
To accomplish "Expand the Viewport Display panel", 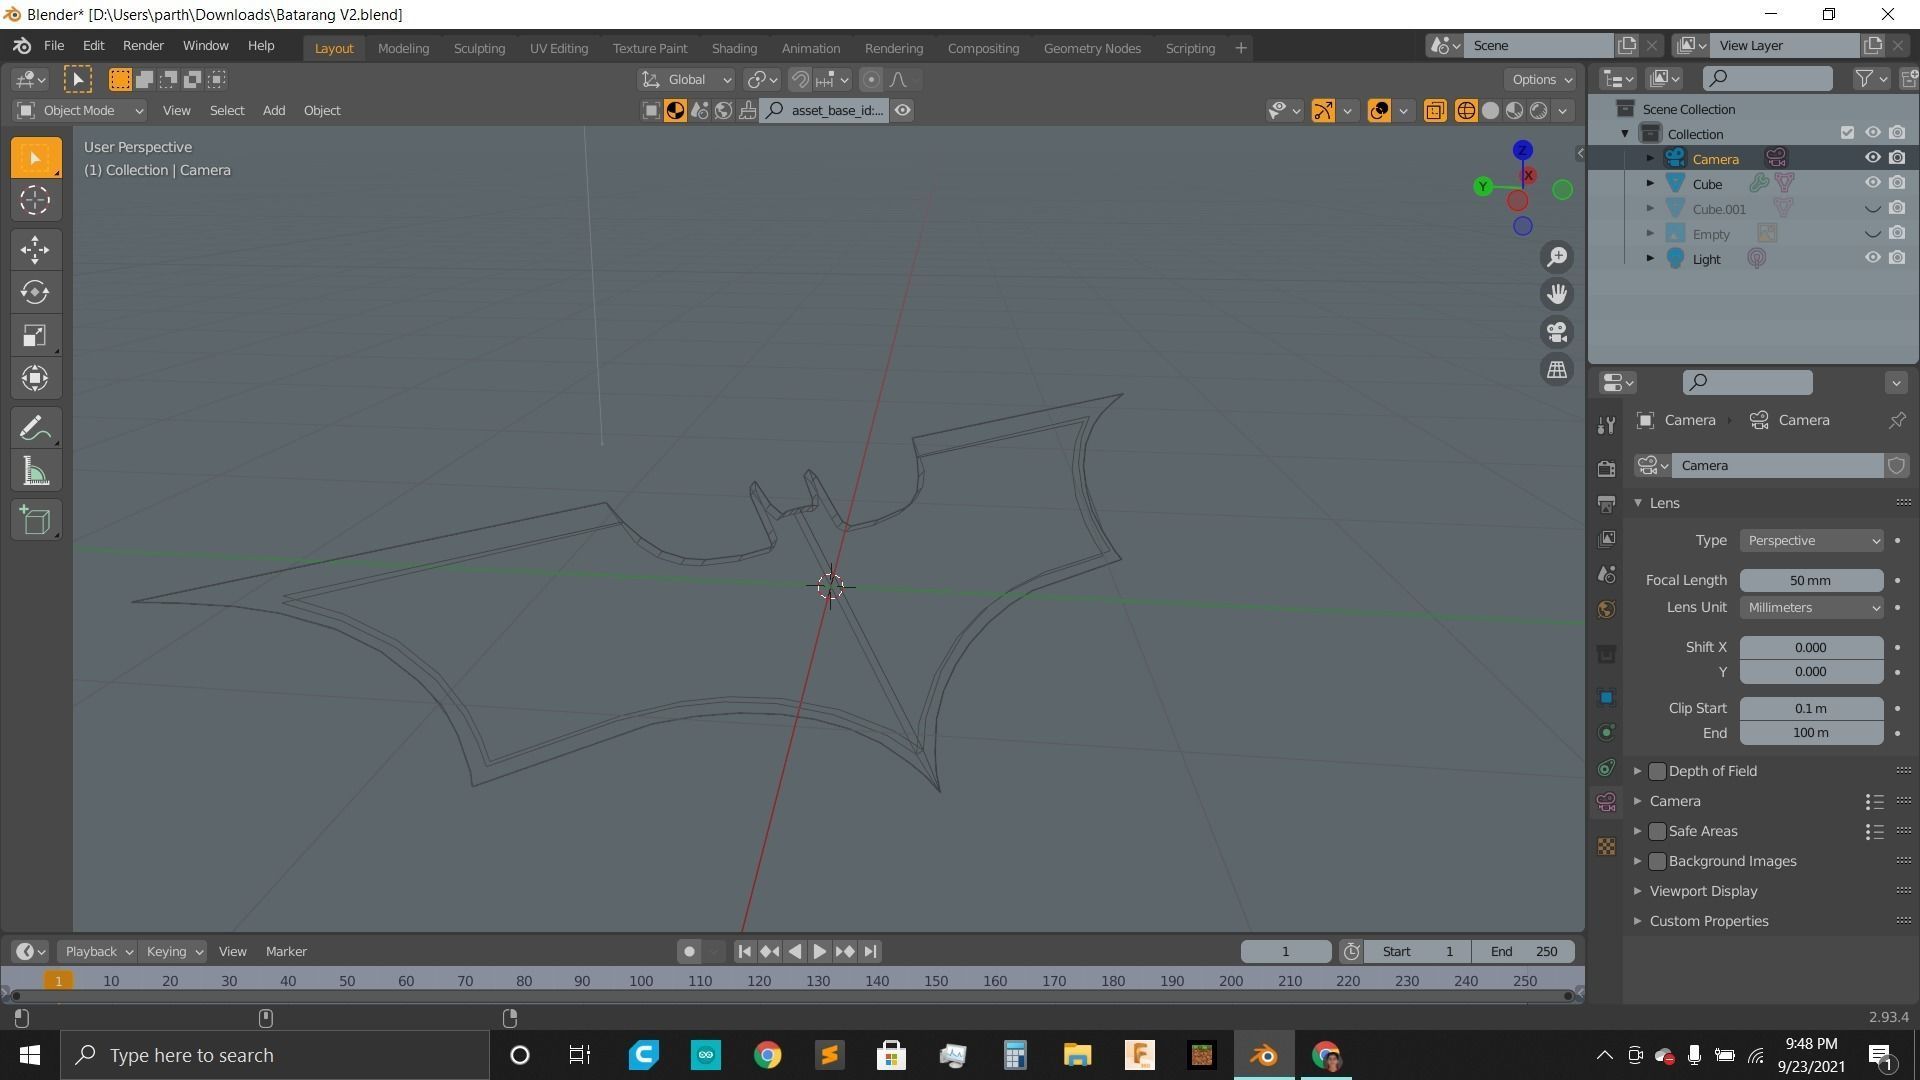I will click(x=1703, y=891).
